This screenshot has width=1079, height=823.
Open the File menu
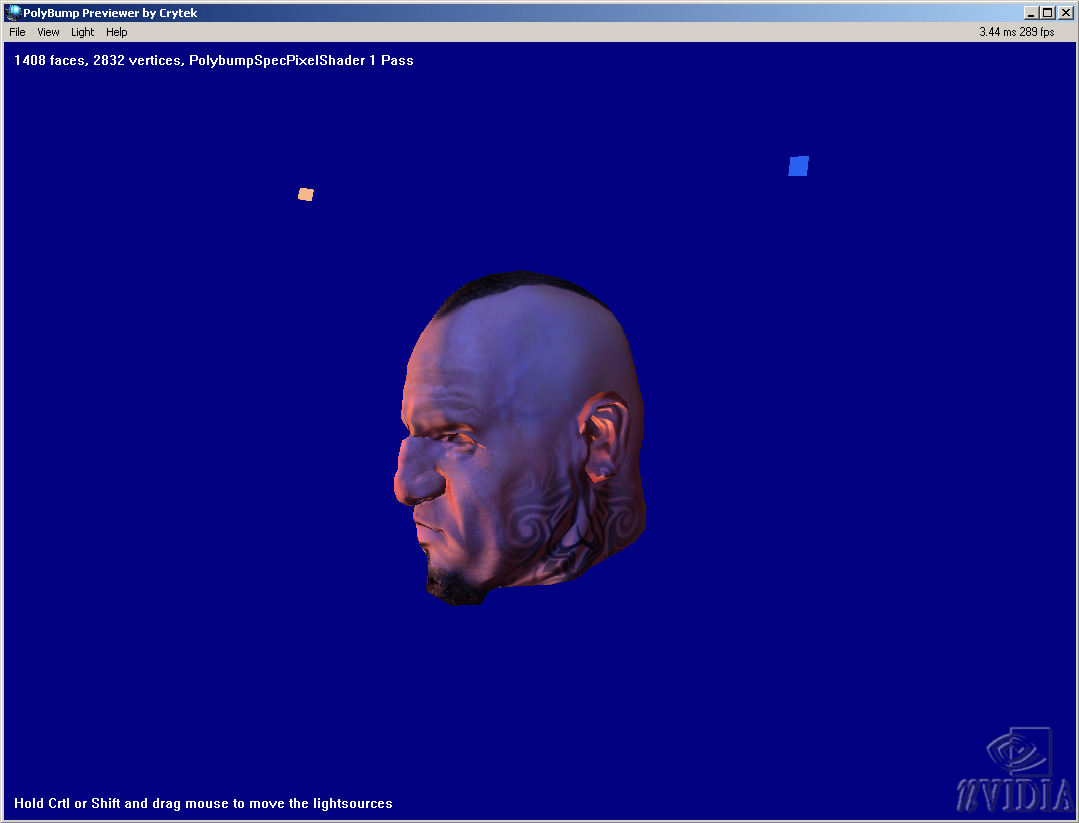point(17,32)
